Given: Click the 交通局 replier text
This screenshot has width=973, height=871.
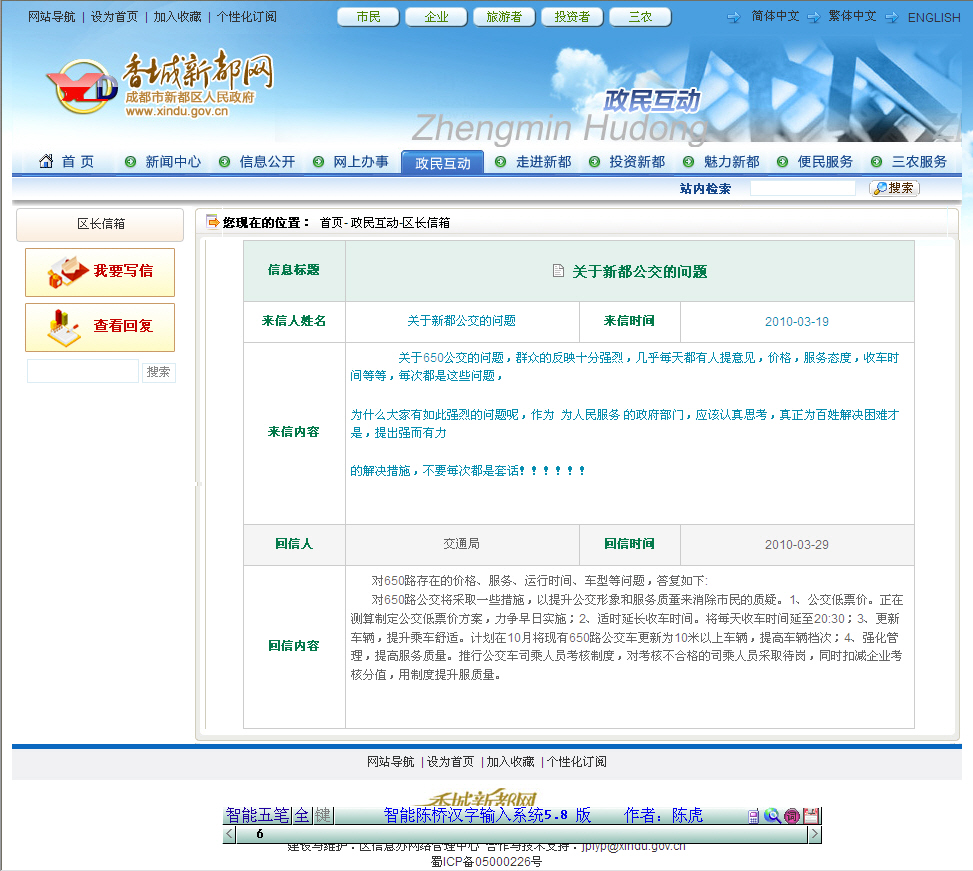Looking at the screenshot, I should point(461,544).
